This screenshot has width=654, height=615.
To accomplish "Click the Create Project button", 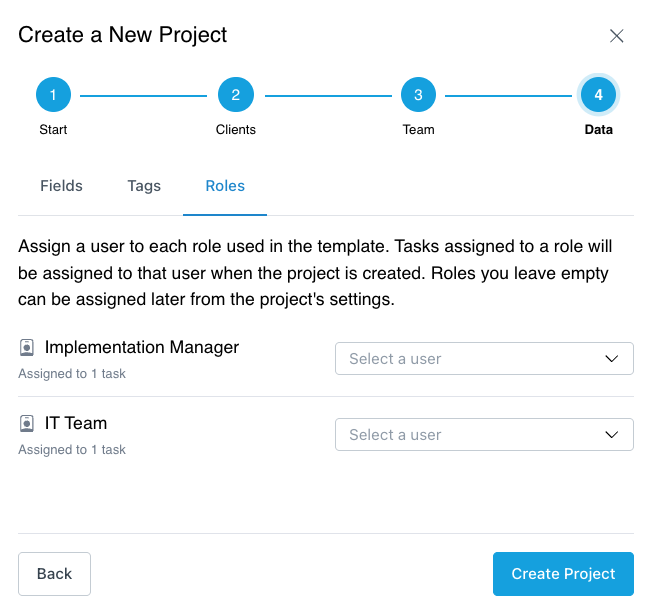I will click(563, 574).
